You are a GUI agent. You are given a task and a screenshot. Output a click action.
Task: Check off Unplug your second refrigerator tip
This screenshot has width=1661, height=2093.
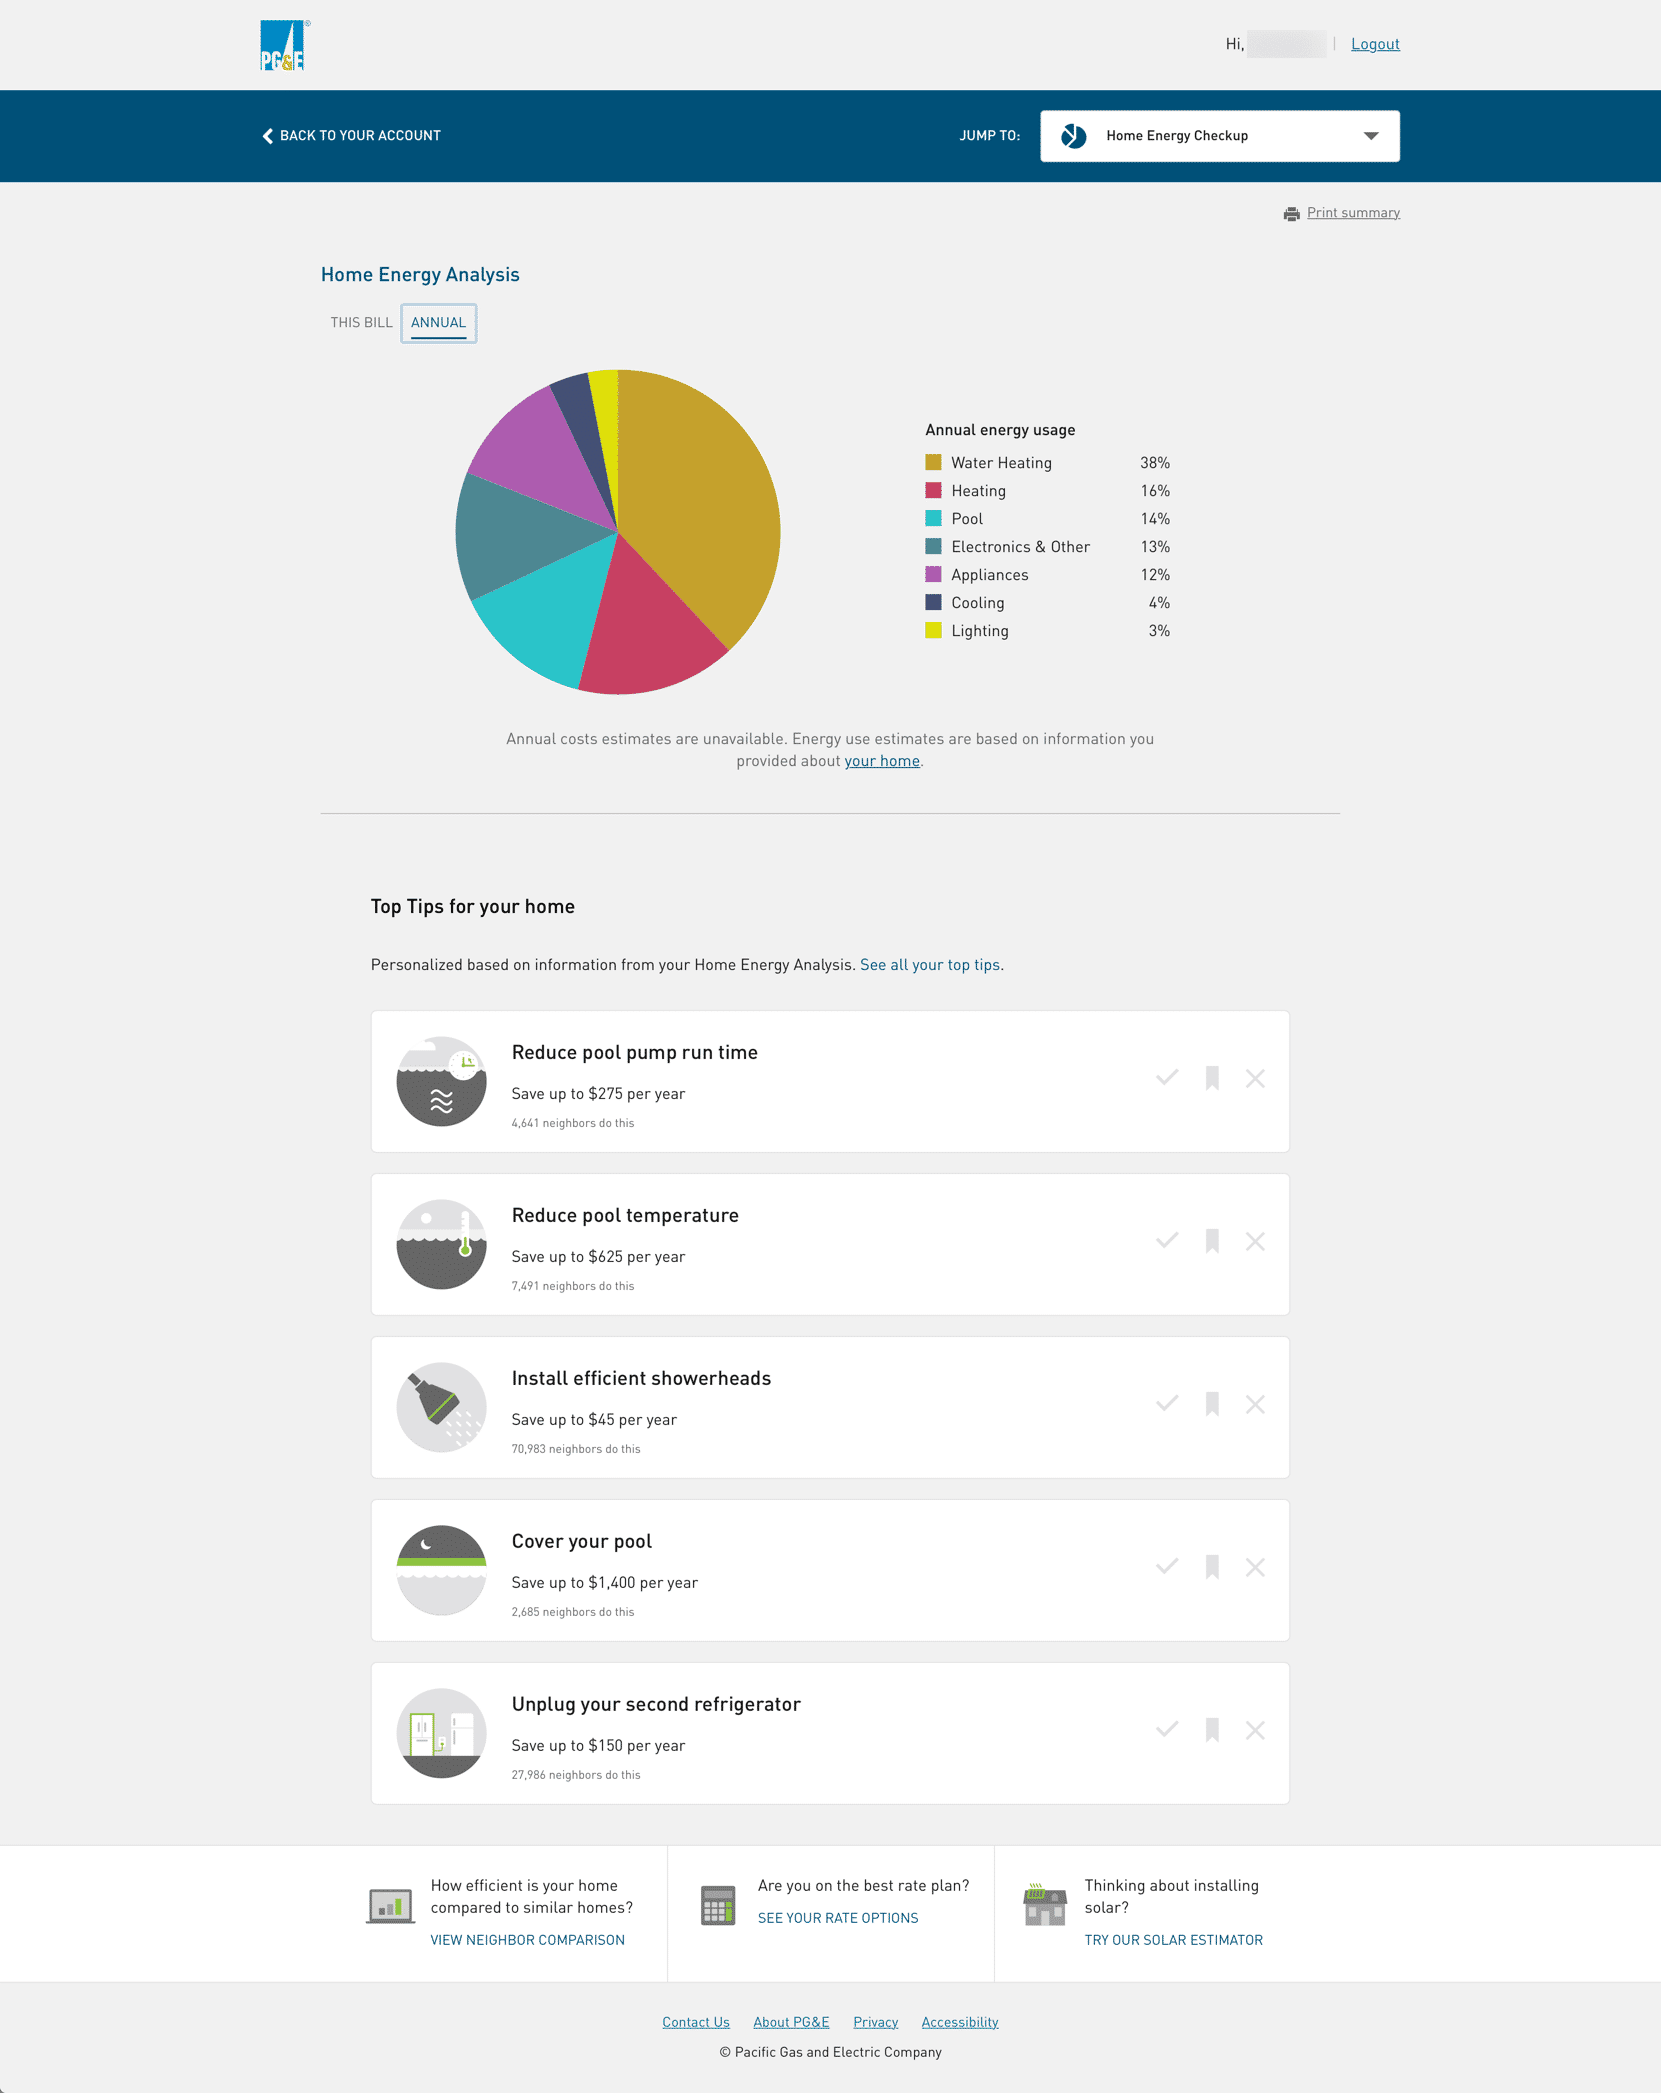coord(1167,1730)
